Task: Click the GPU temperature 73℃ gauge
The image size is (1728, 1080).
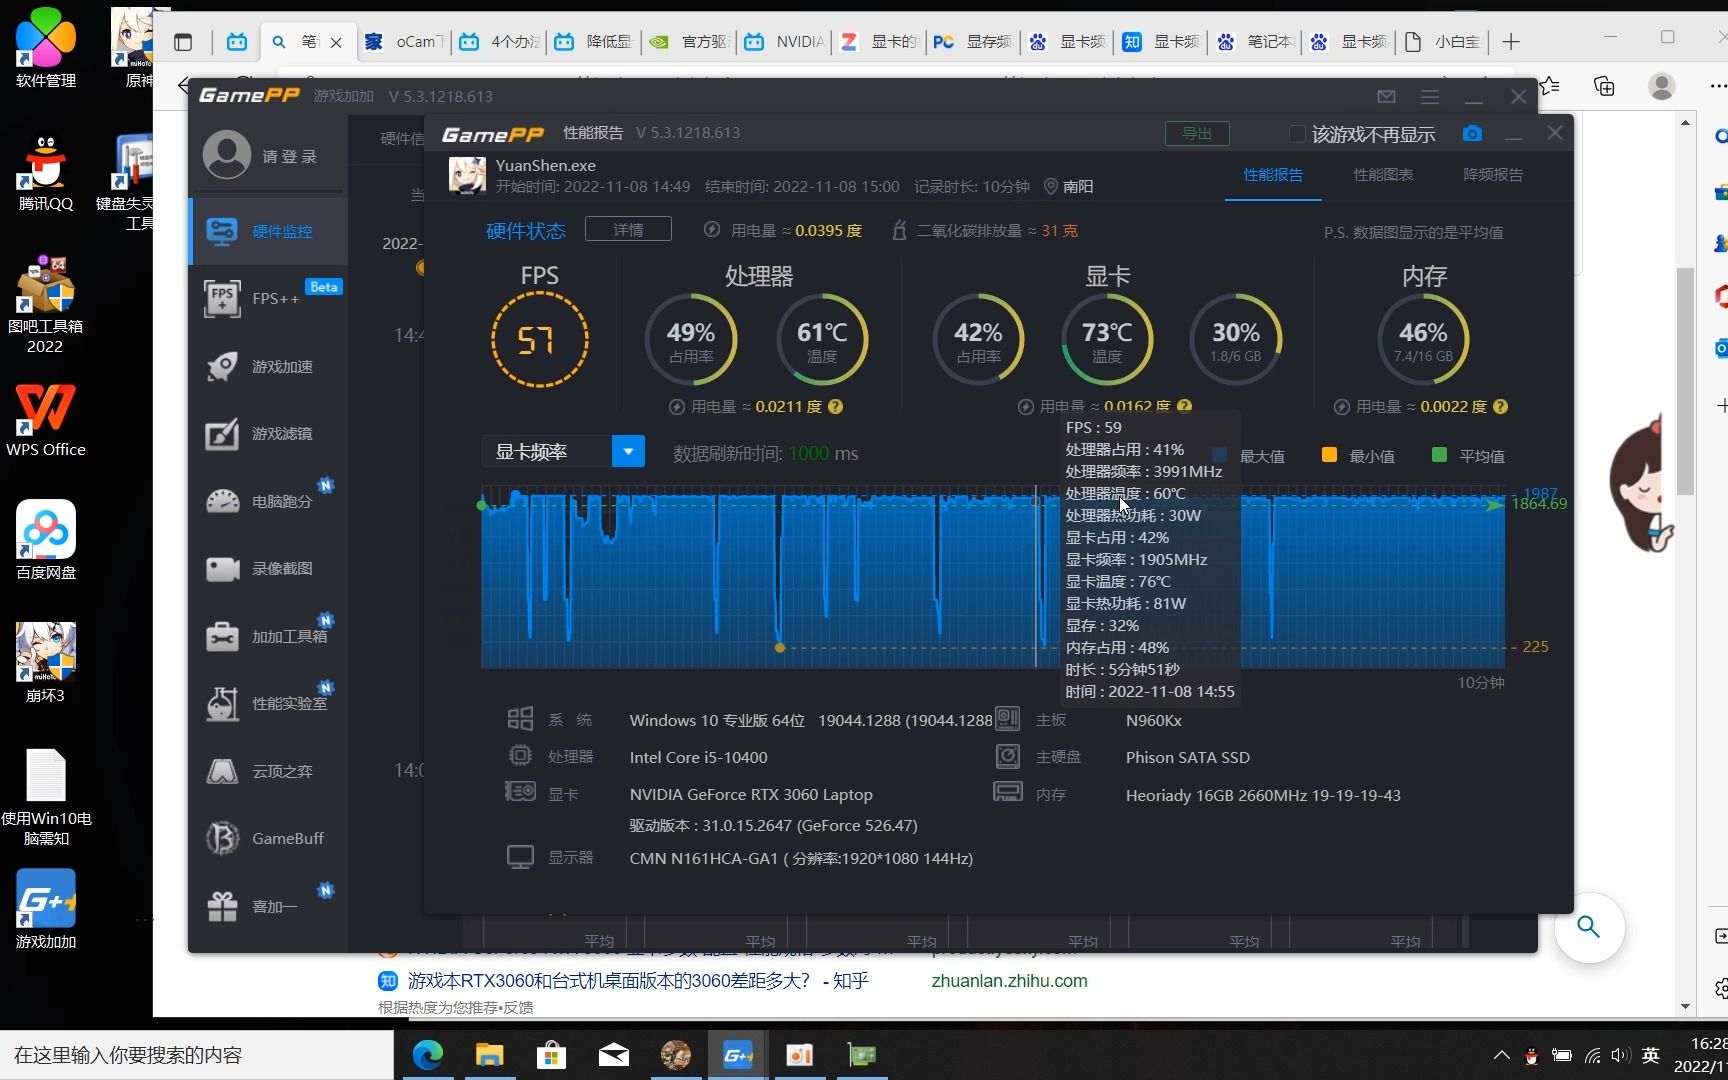Action: pyautogui.click(x=1107, y=340)
